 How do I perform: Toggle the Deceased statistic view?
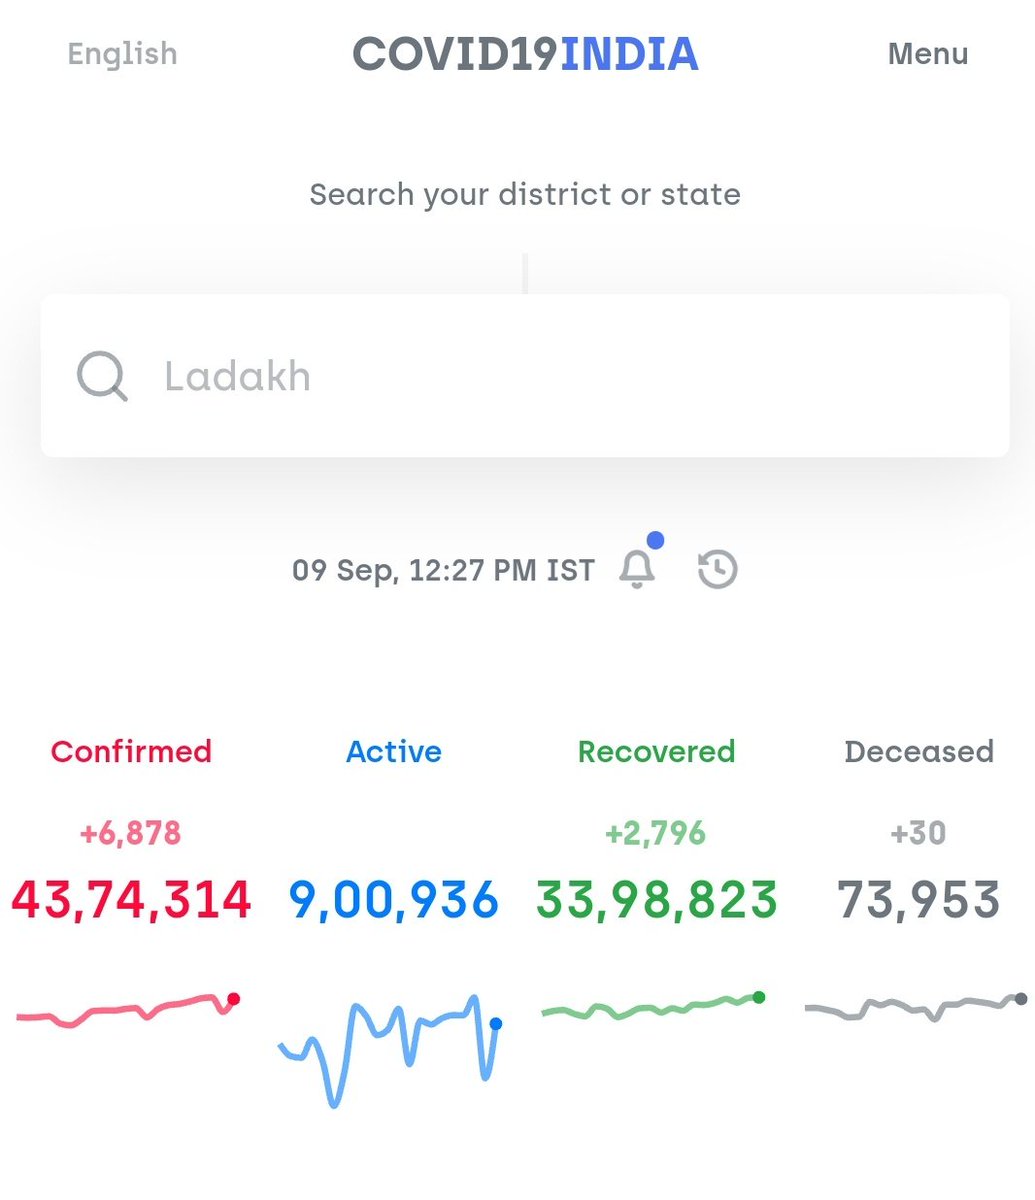tap(918, 751)
